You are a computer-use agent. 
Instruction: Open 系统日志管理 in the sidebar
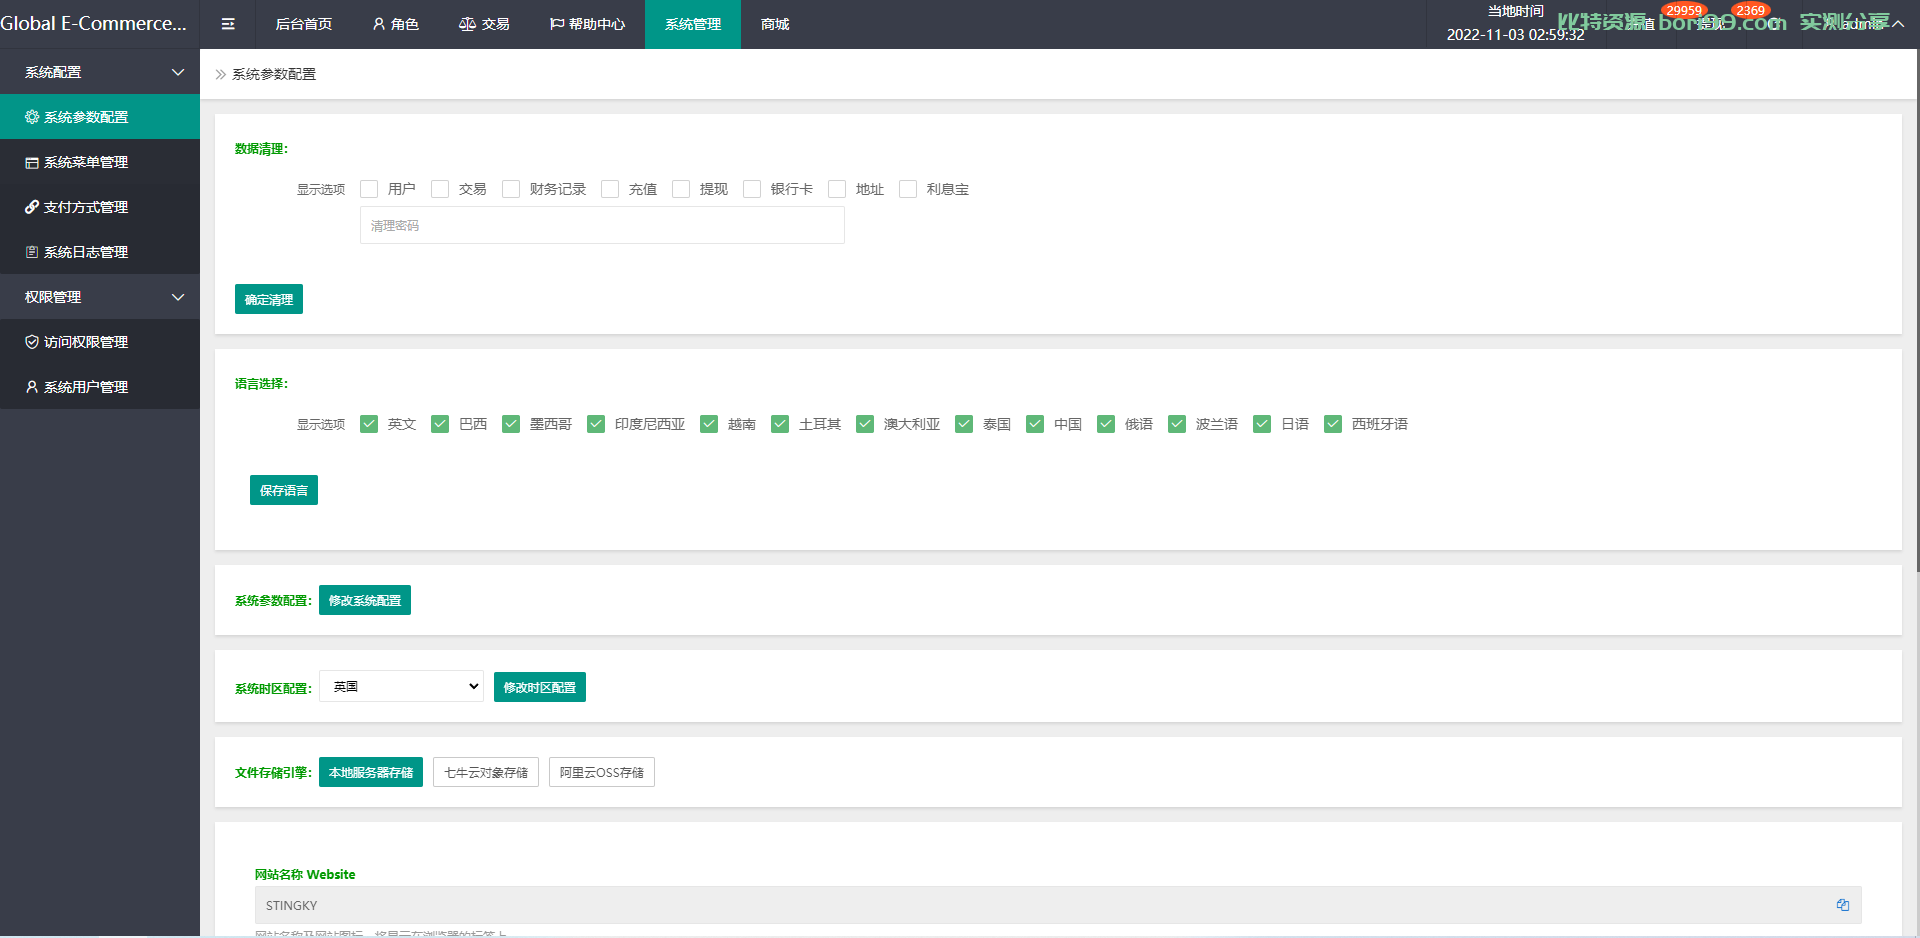click(100, 252)
